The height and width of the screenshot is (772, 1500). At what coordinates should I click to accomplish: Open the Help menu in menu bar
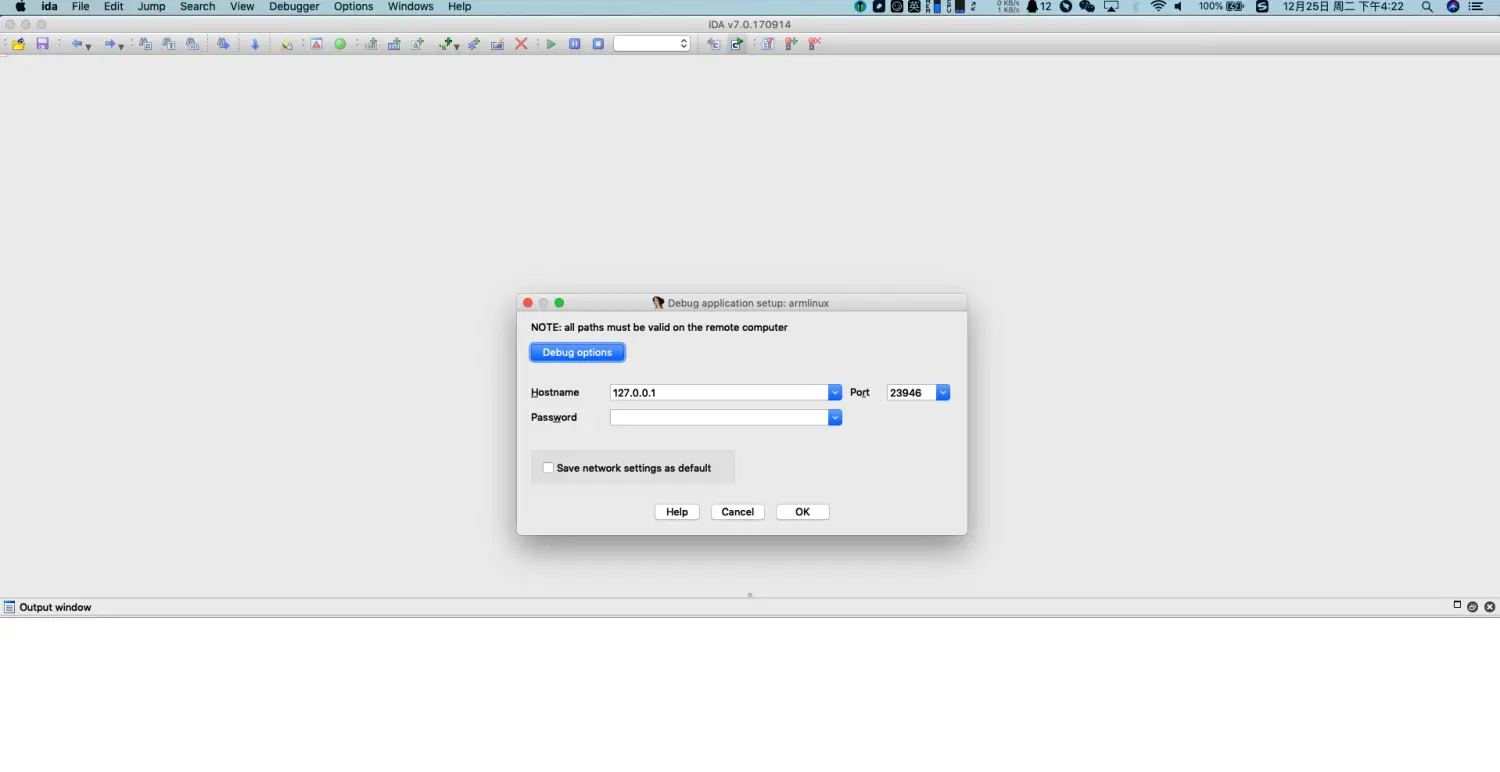pos(459,6)
